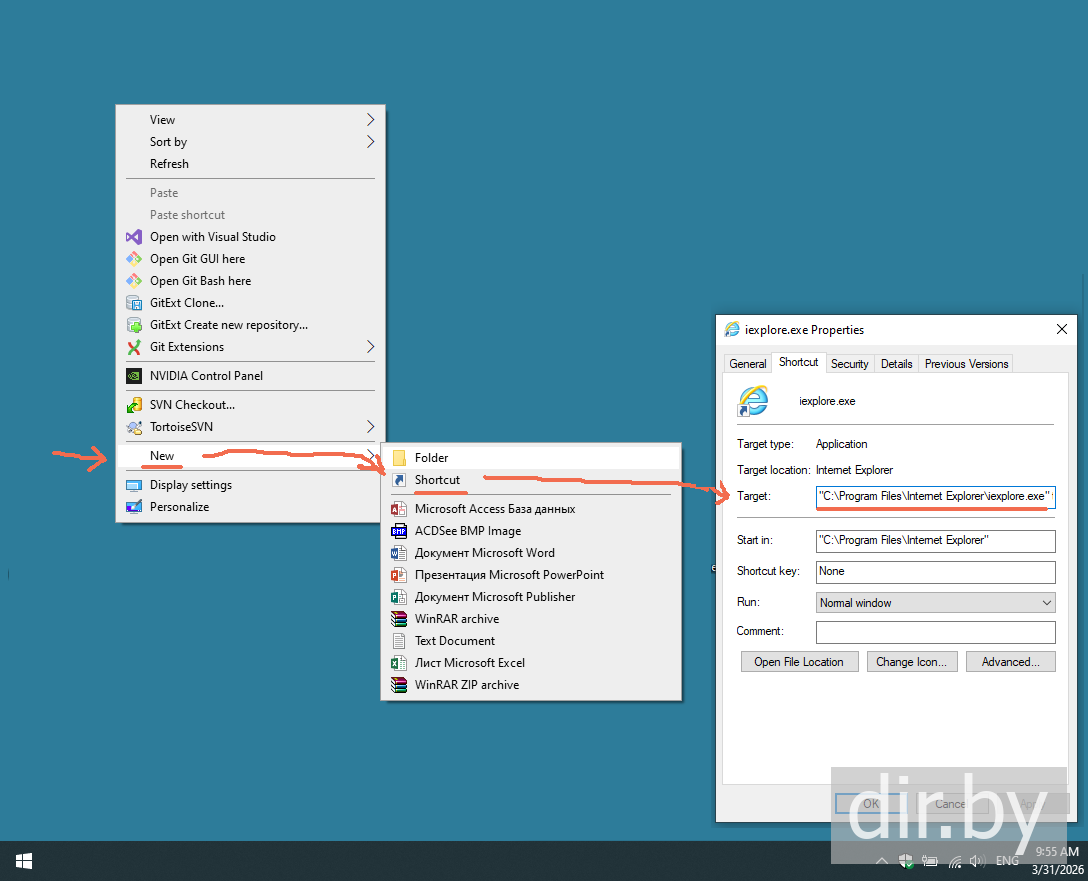Click the TortoiseSVN turtle icon
This screenshot has height=881, width=1088.
[x=134, y=427]
